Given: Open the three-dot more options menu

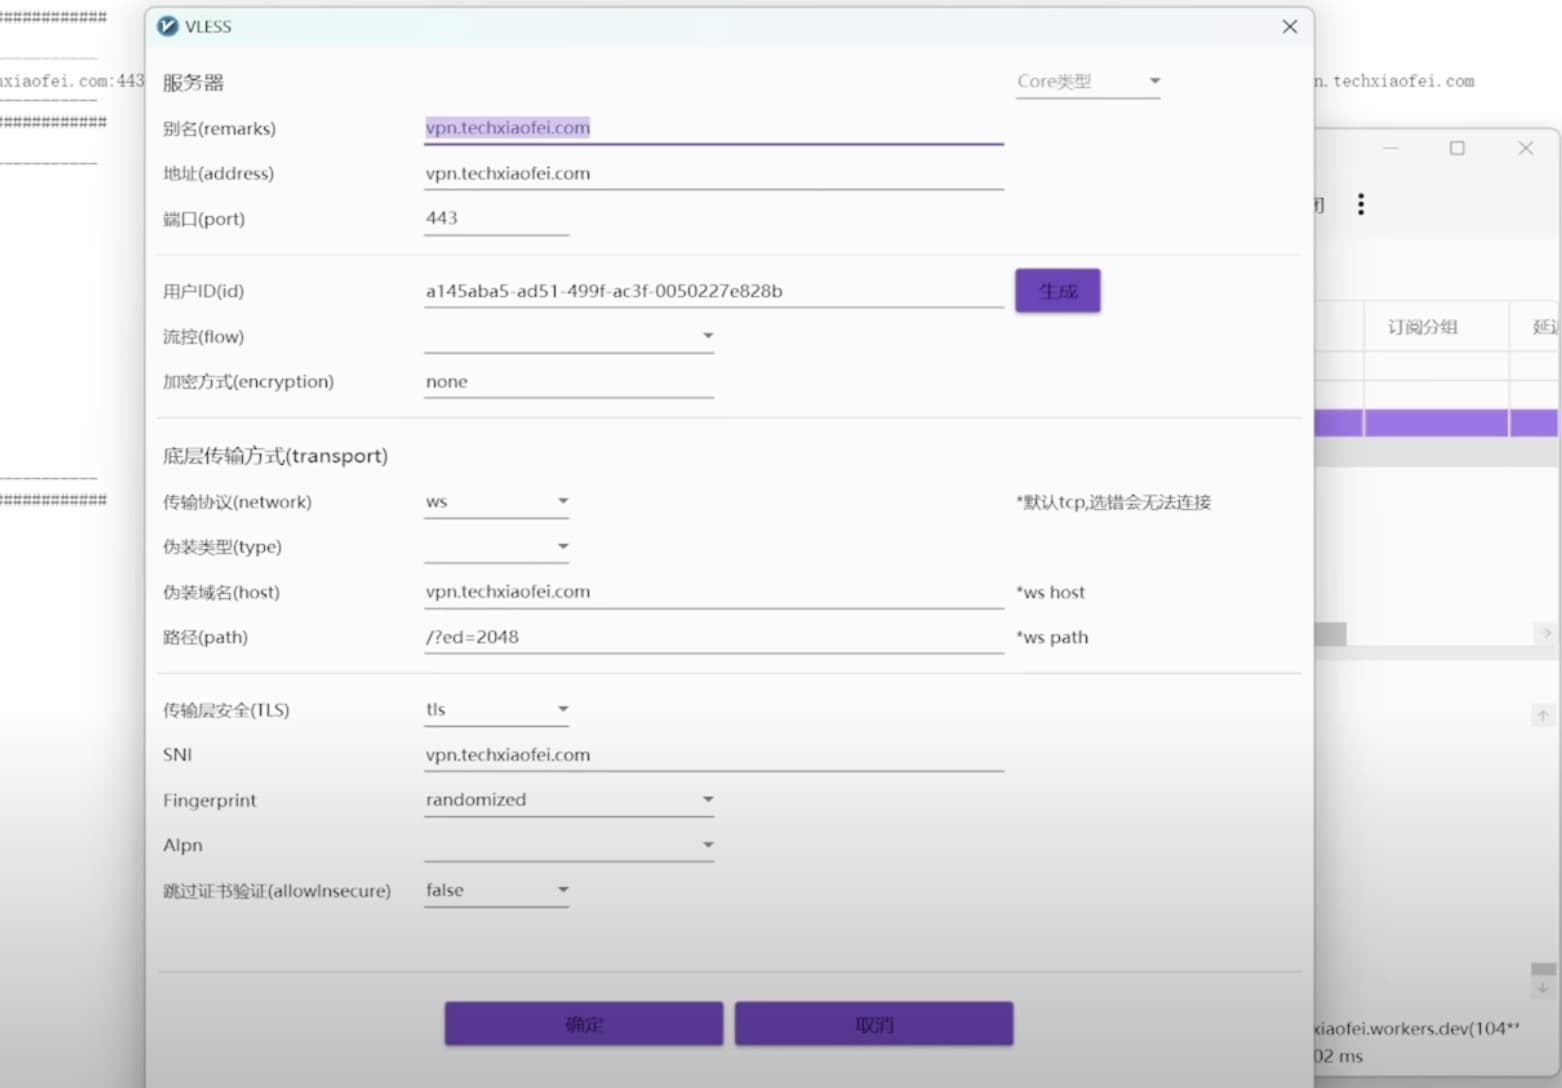Looking at the screenshot, I should coord(1360,205).
